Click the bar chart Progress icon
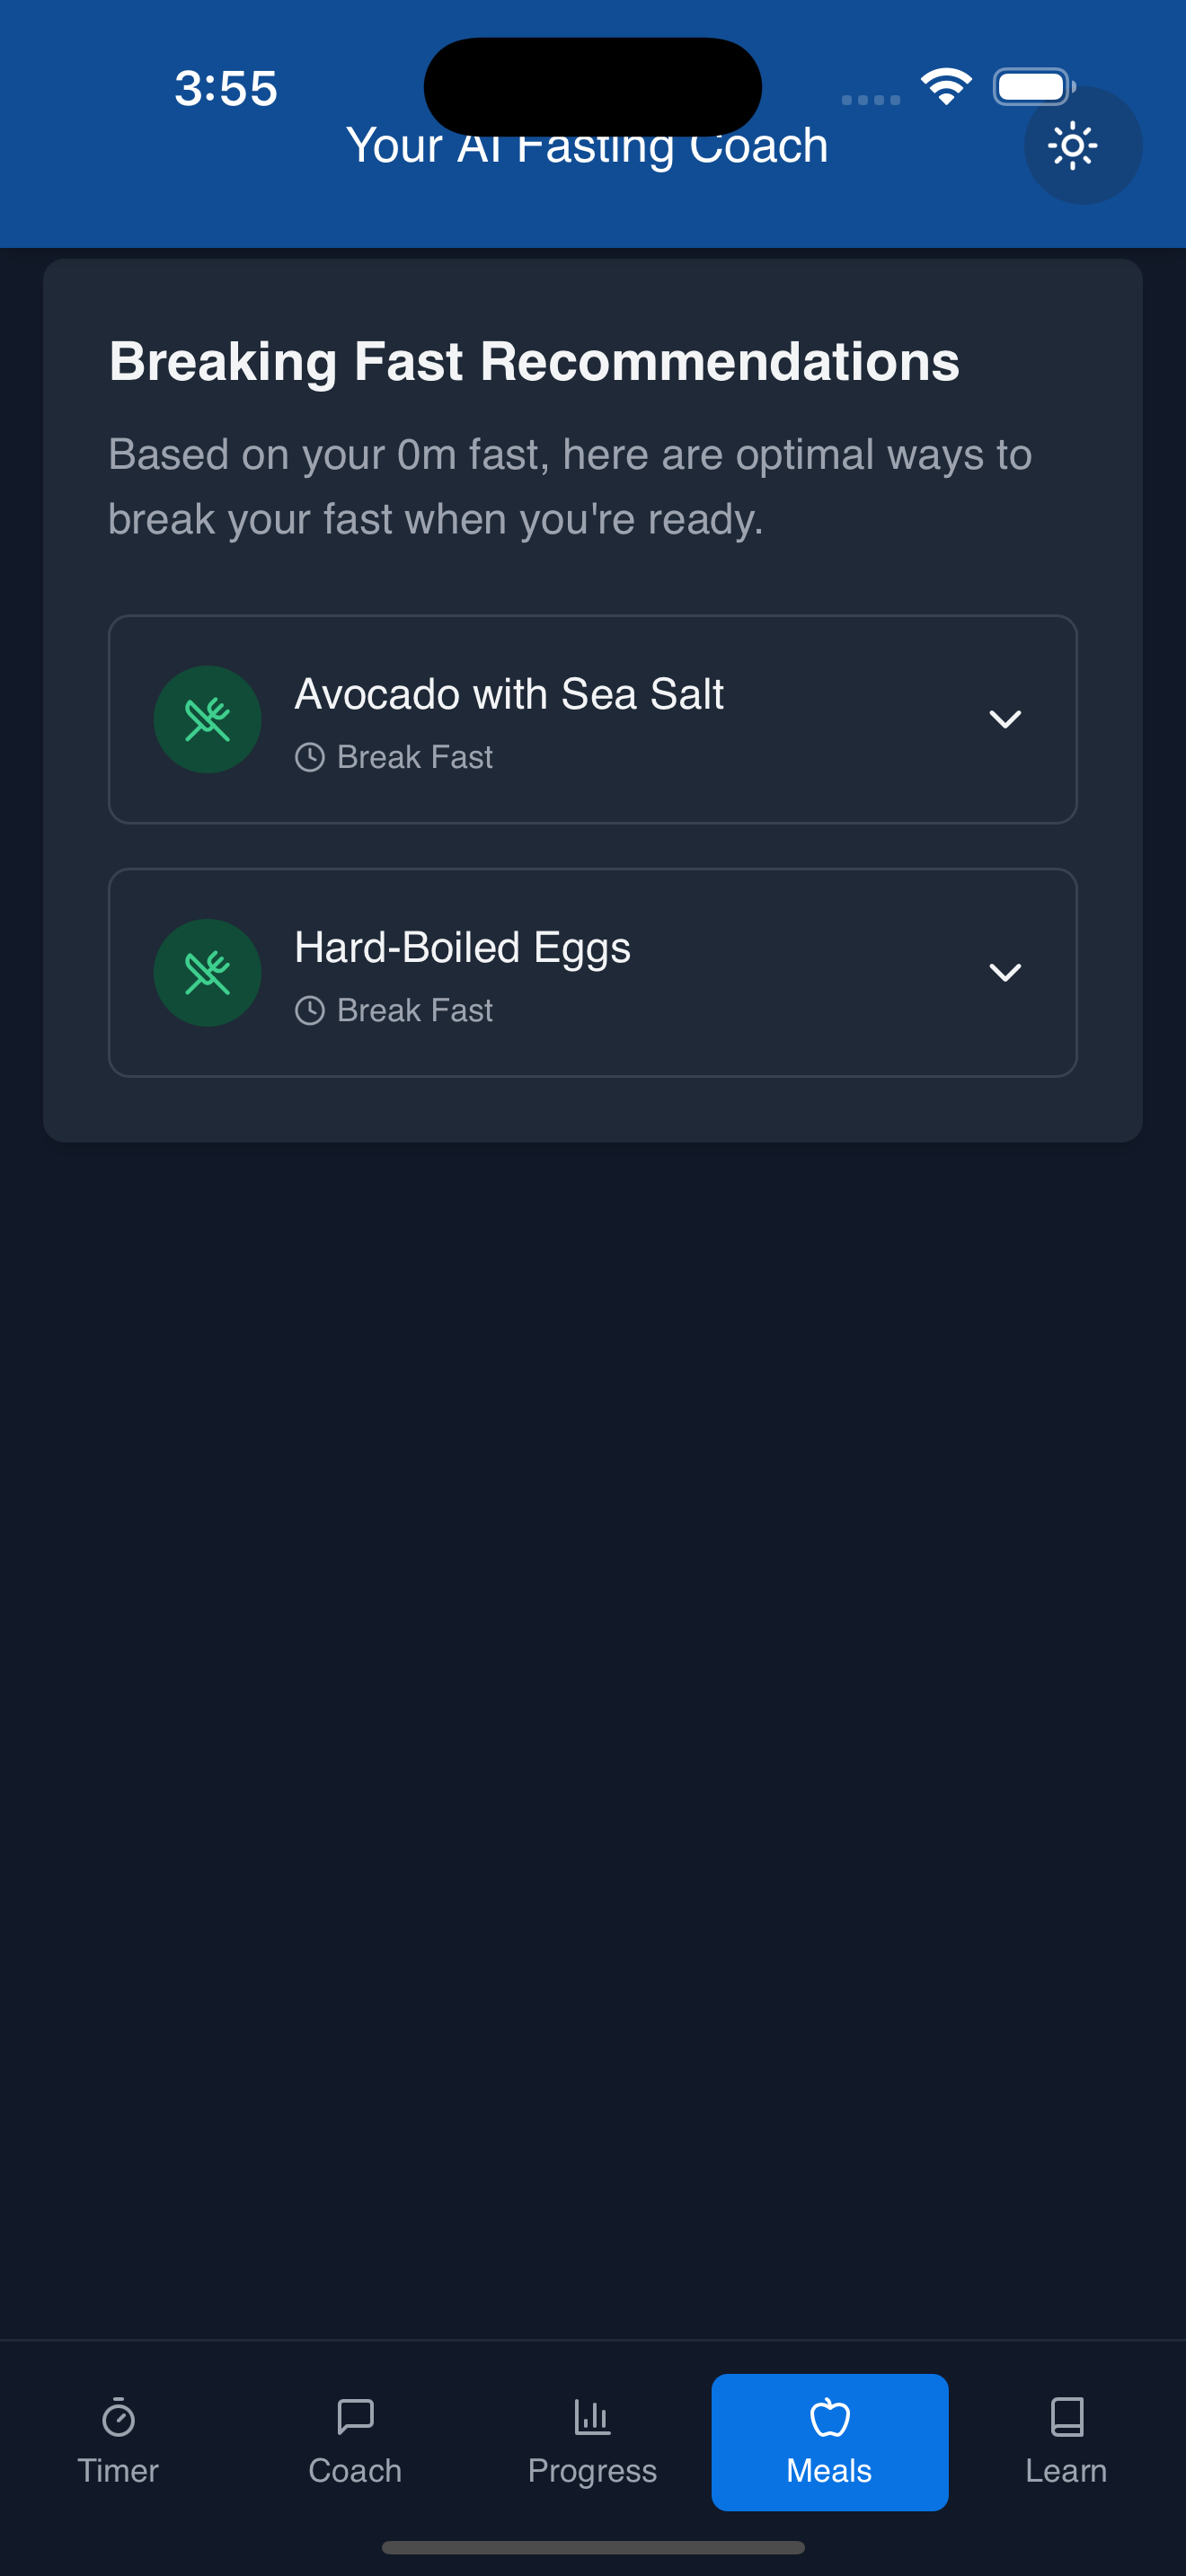This screenshot has width=1186, height=2576. tap(592, 2417)
